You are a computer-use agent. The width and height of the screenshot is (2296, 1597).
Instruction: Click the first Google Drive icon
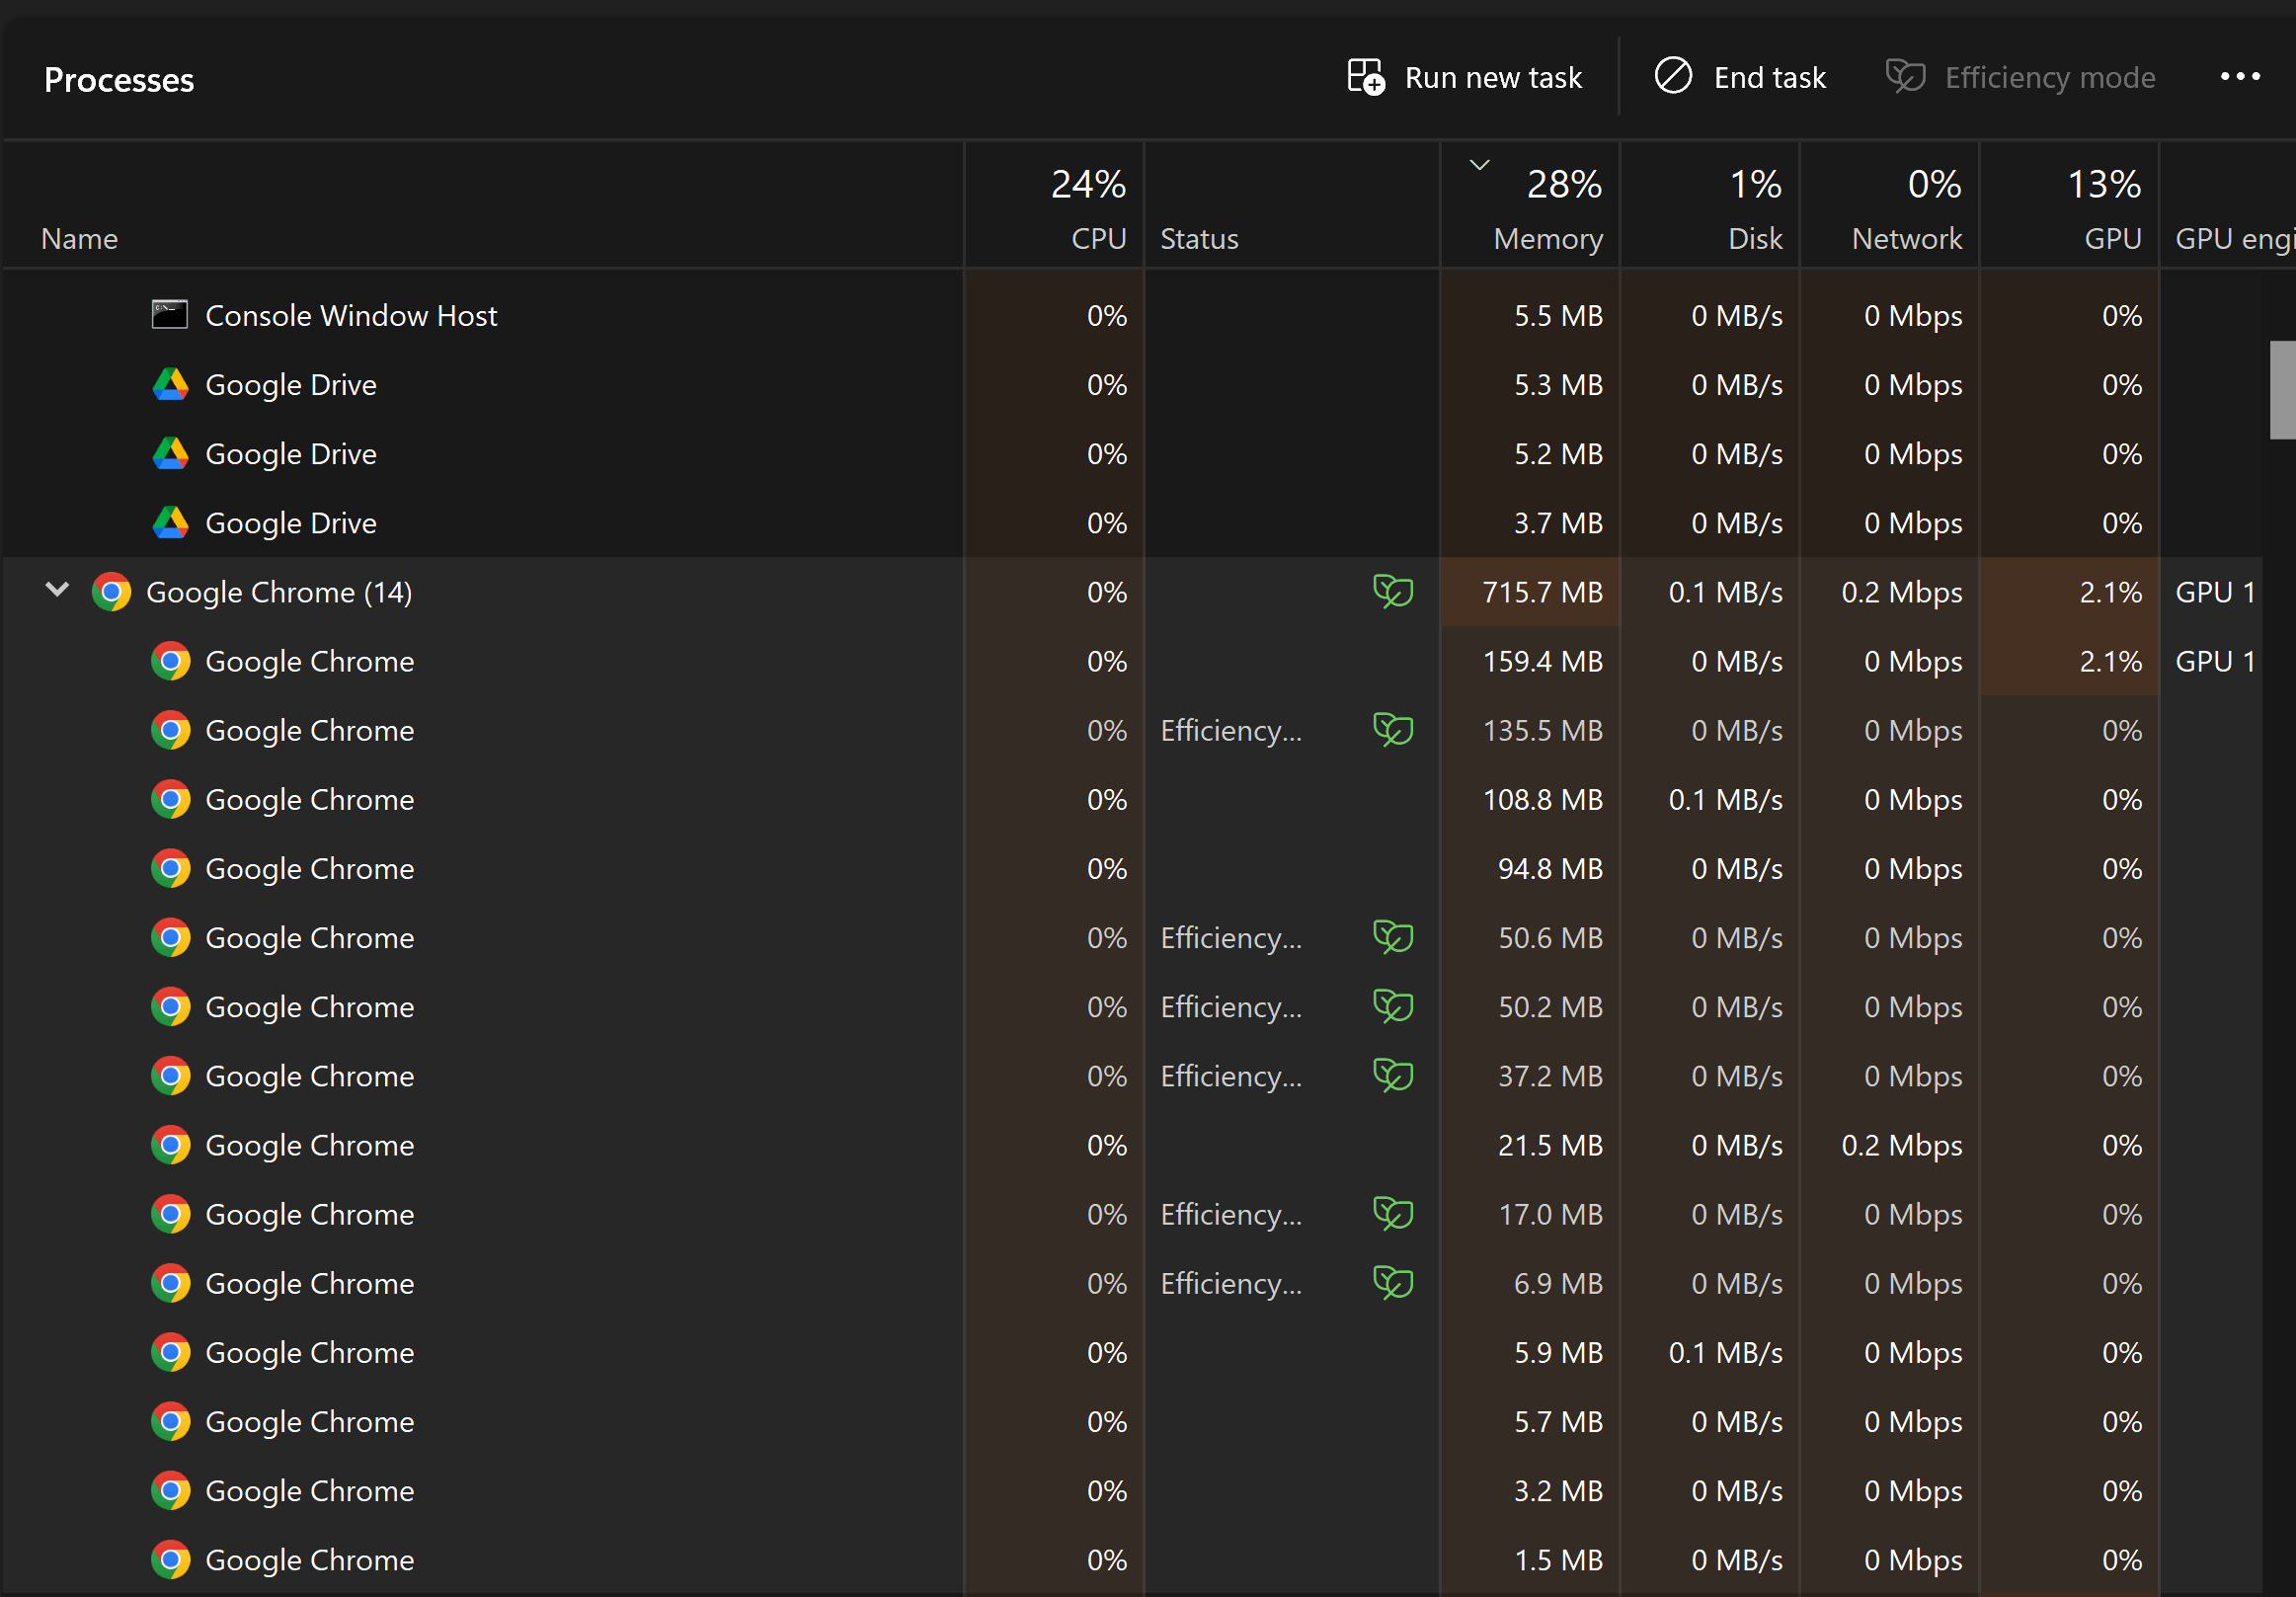pyautogui.click(x=170, y=385)
